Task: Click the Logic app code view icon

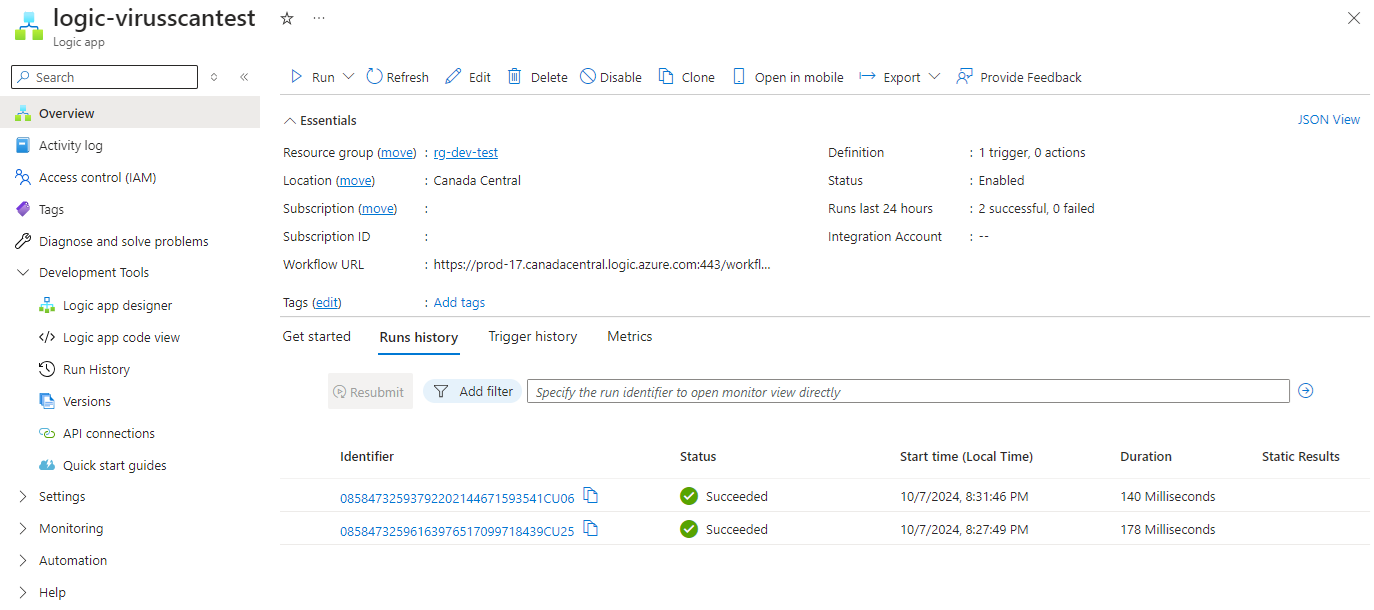Action: (47, 337)
